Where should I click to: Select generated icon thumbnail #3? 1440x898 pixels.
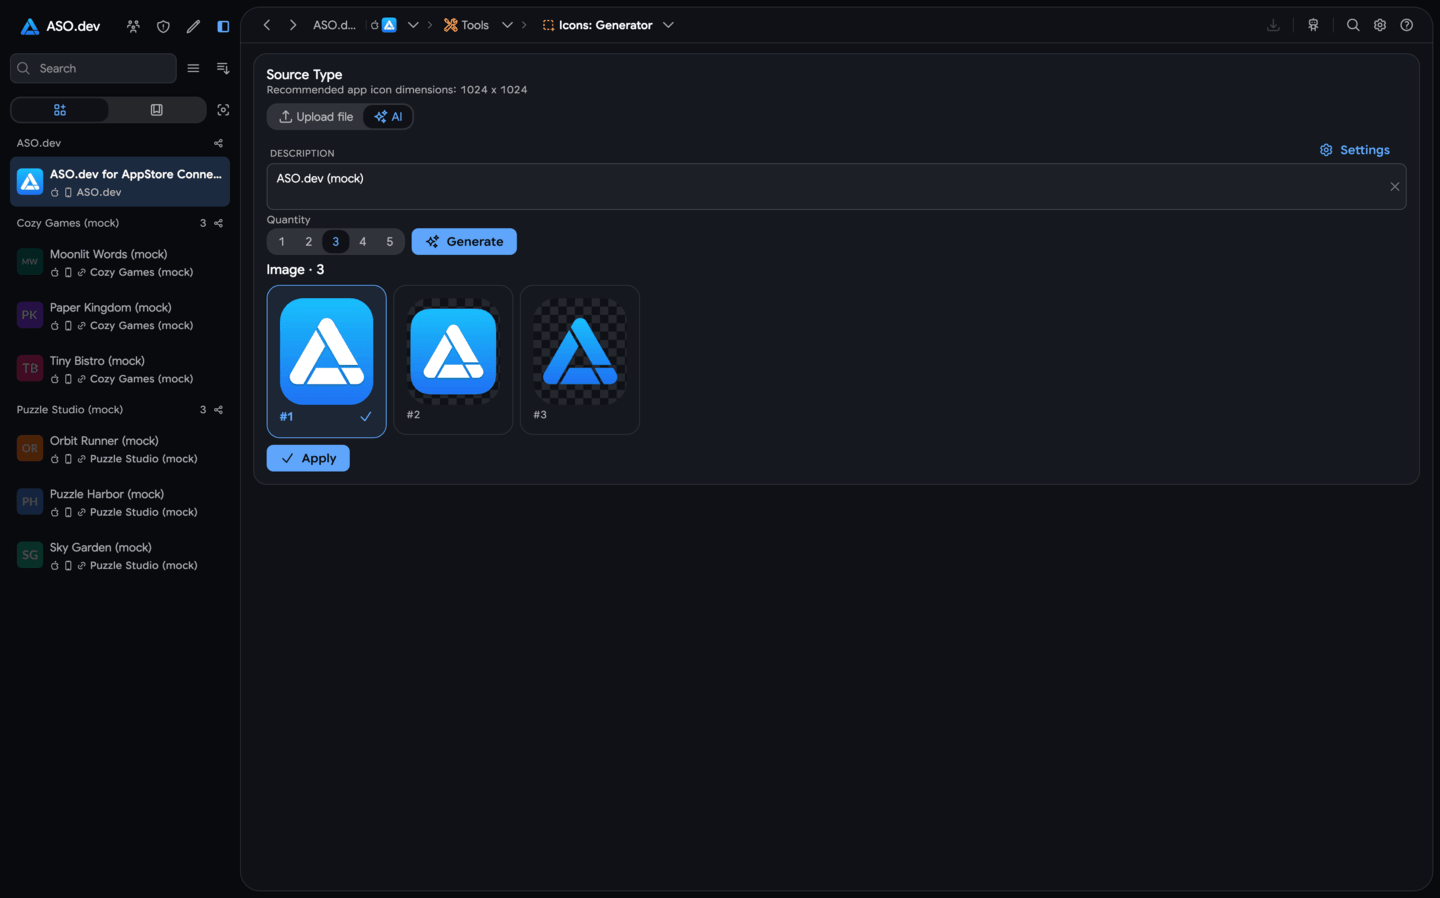580,360
